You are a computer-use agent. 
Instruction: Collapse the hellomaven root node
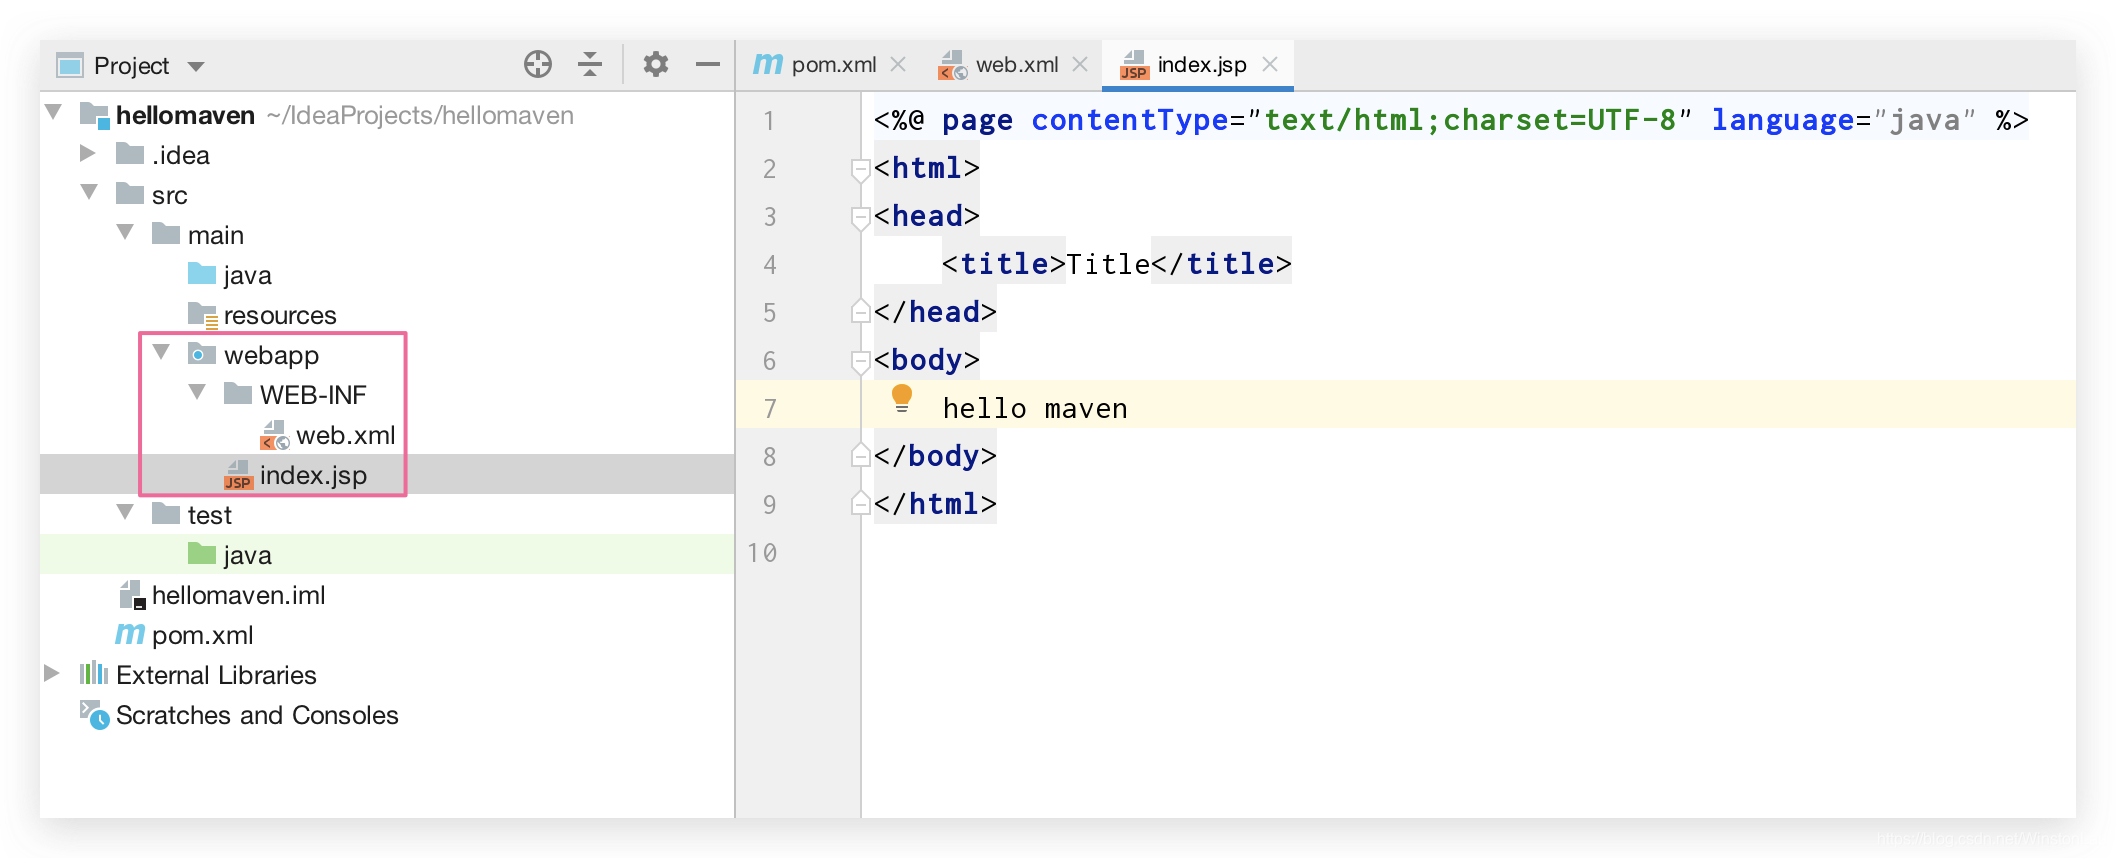point(54,112)
